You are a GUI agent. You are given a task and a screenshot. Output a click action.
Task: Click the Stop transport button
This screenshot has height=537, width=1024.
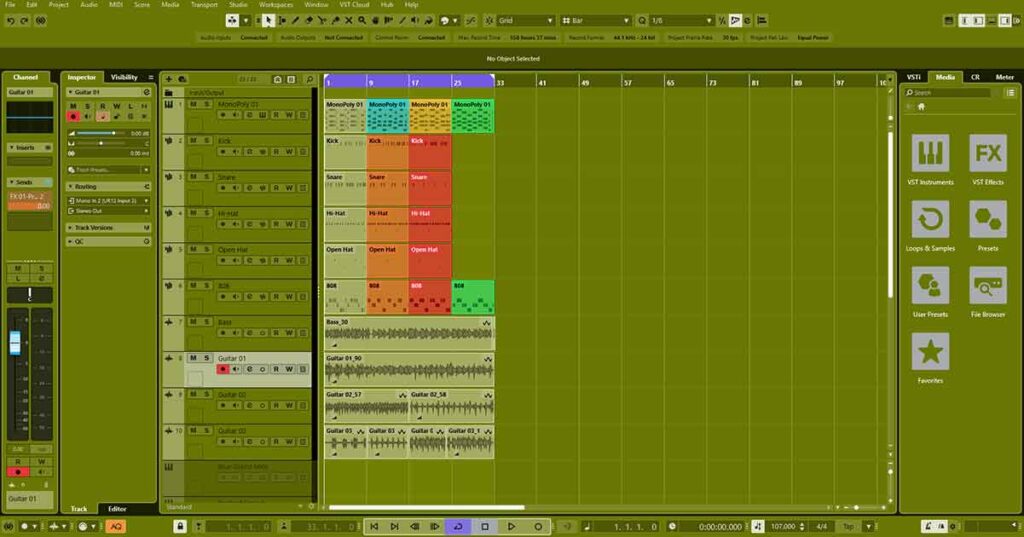click(x=485, y=527)
